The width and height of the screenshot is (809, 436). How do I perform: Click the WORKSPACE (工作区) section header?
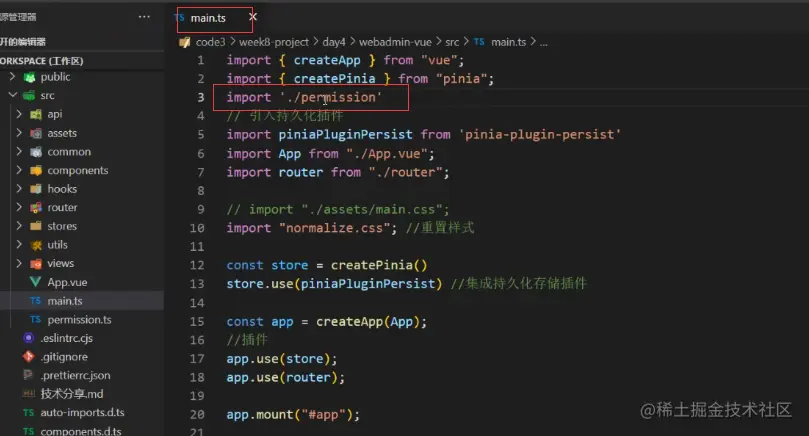pyautogui.click(x=41, y=61)
